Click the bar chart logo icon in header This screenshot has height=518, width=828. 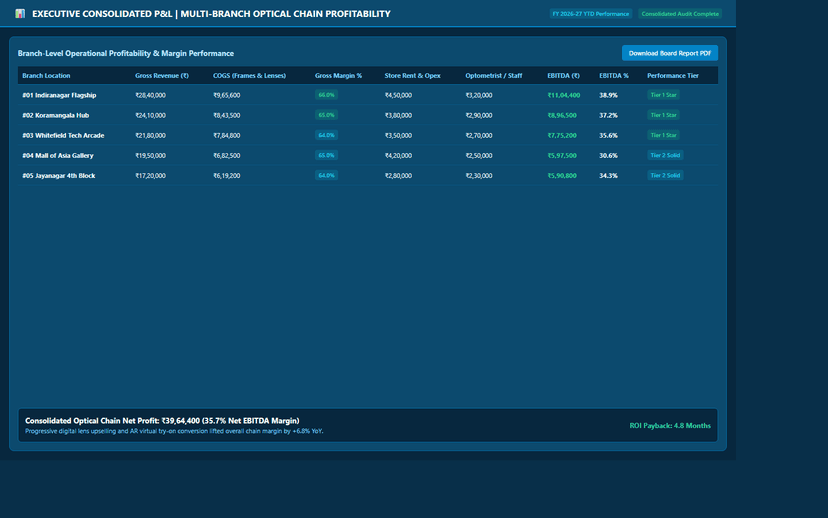coord(20,14)
